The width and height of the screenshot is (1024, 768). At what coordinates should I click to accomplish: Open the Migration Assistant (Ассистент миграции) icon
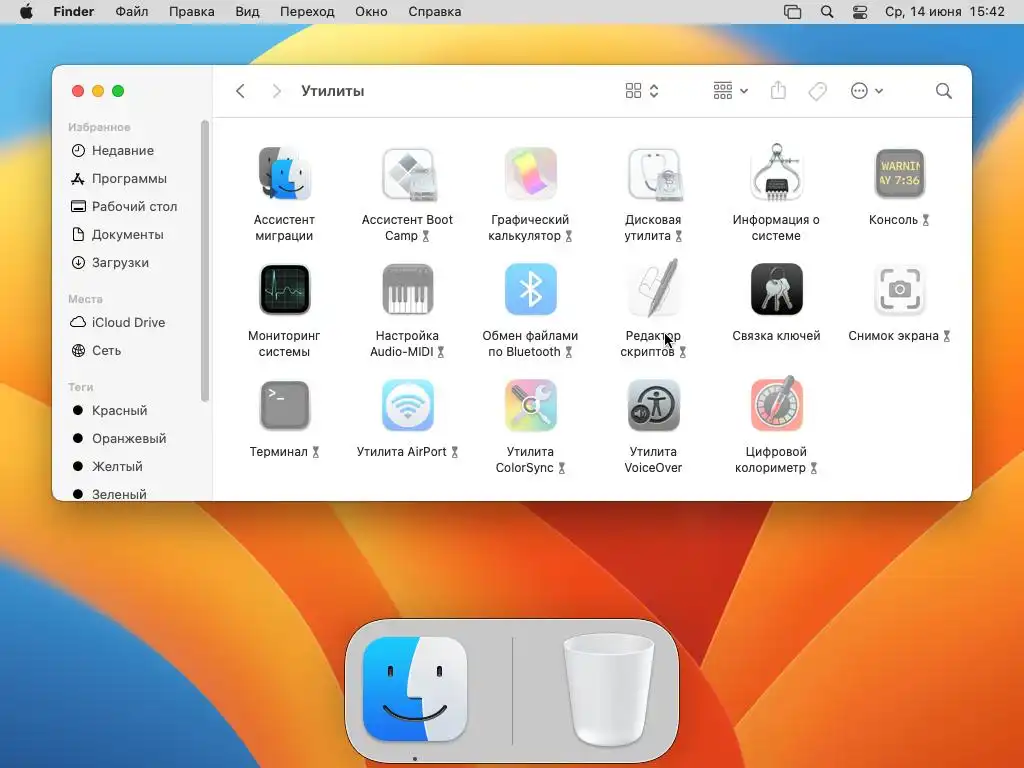pos(284,173)
